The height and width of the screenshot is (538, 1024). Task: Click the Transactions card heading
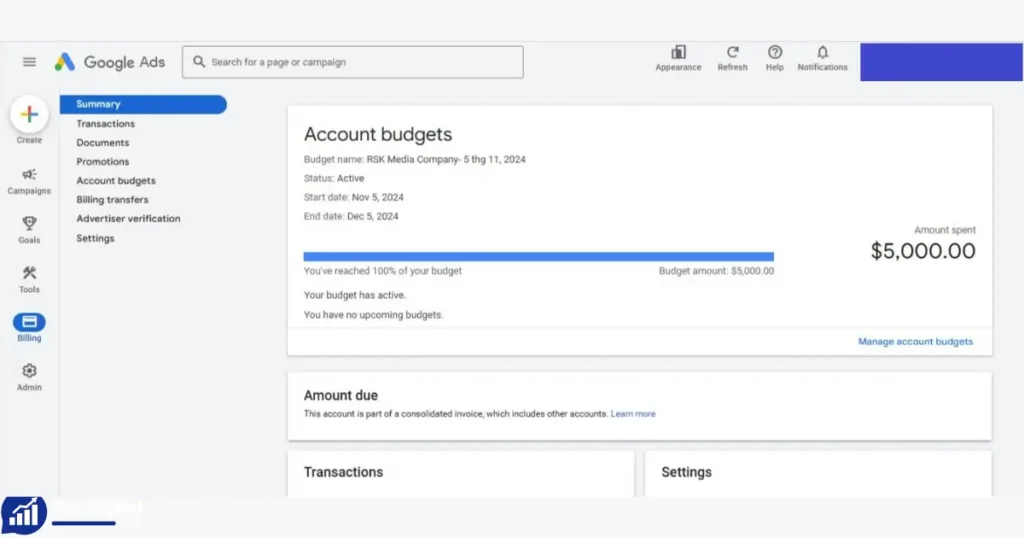pos(344,472)
